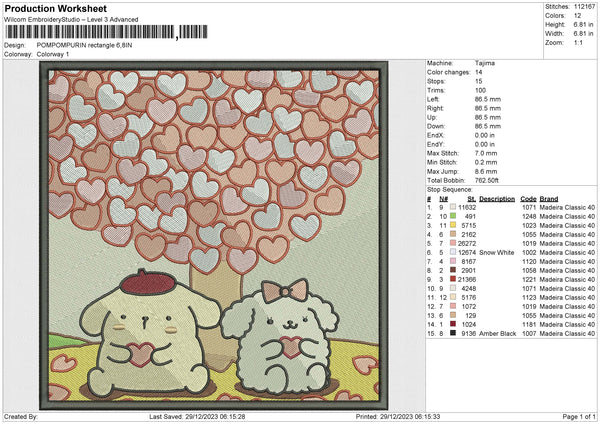Click the Machine value 'Tajima'
Viewport: 600px width, 424px height.
point(484,63)
